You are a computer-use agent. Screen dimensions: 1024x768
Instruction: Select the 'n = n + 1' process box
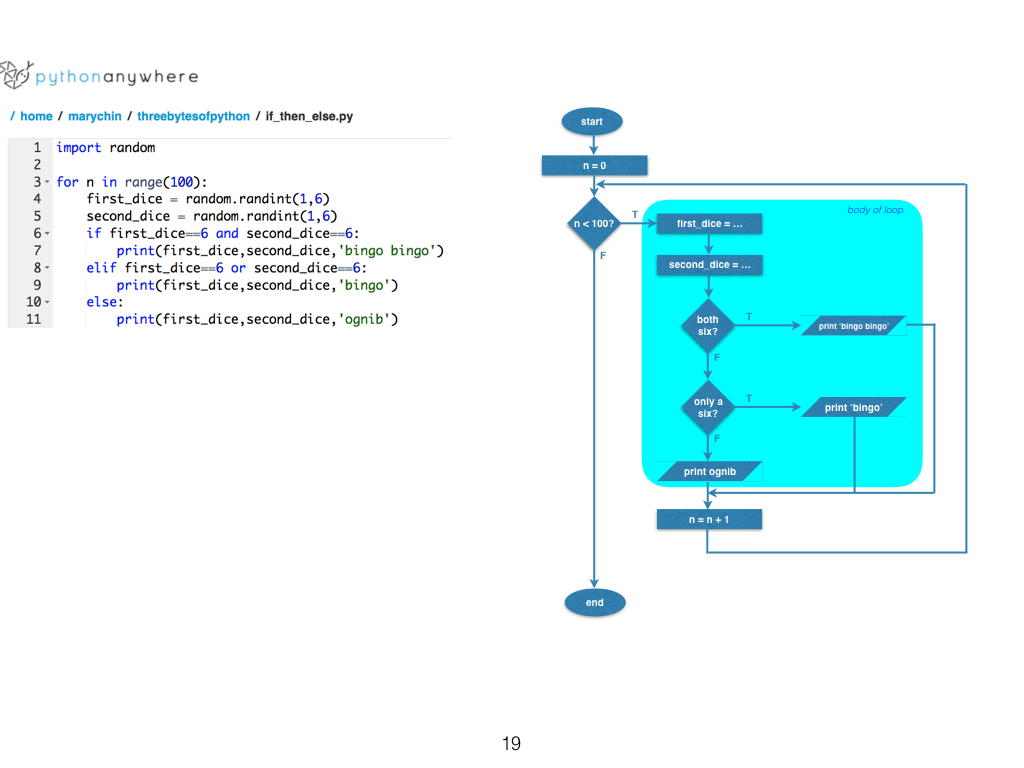point(708,519)
